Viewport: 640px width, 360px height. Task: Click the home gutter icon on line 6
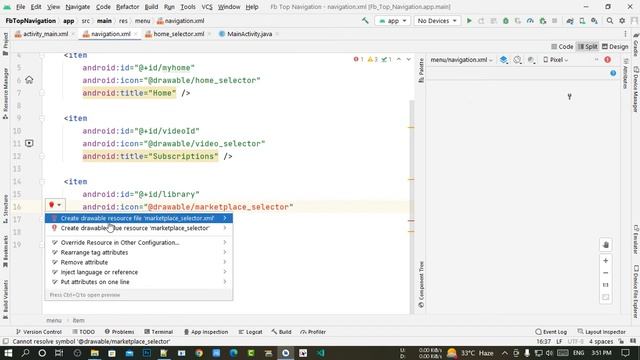29,80
